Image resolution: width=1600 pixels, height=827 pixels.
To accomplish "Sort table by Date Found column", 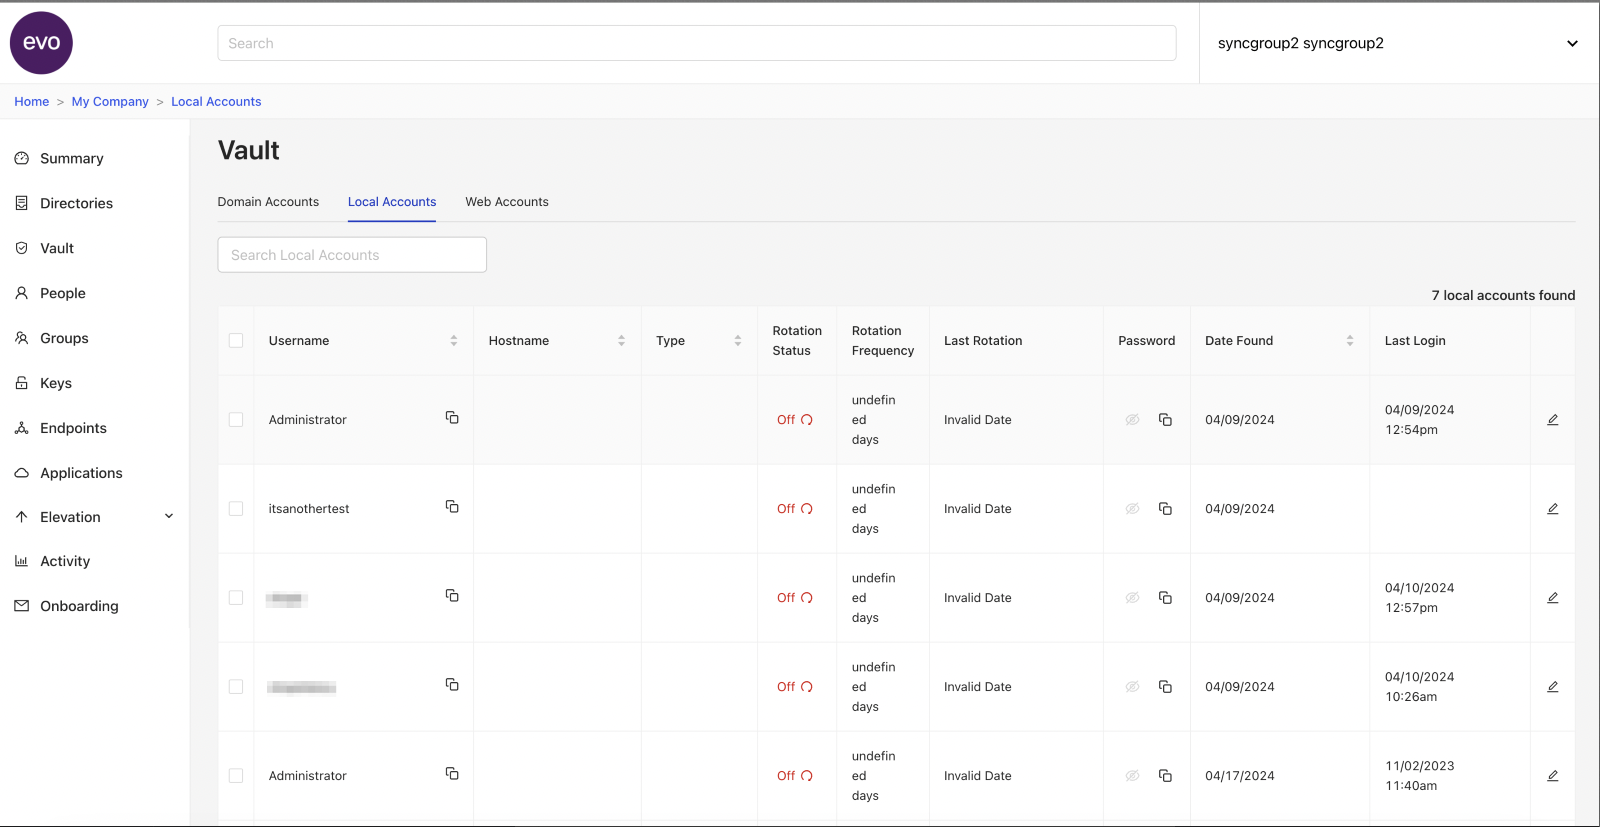I will click(x=1350, y=341).
